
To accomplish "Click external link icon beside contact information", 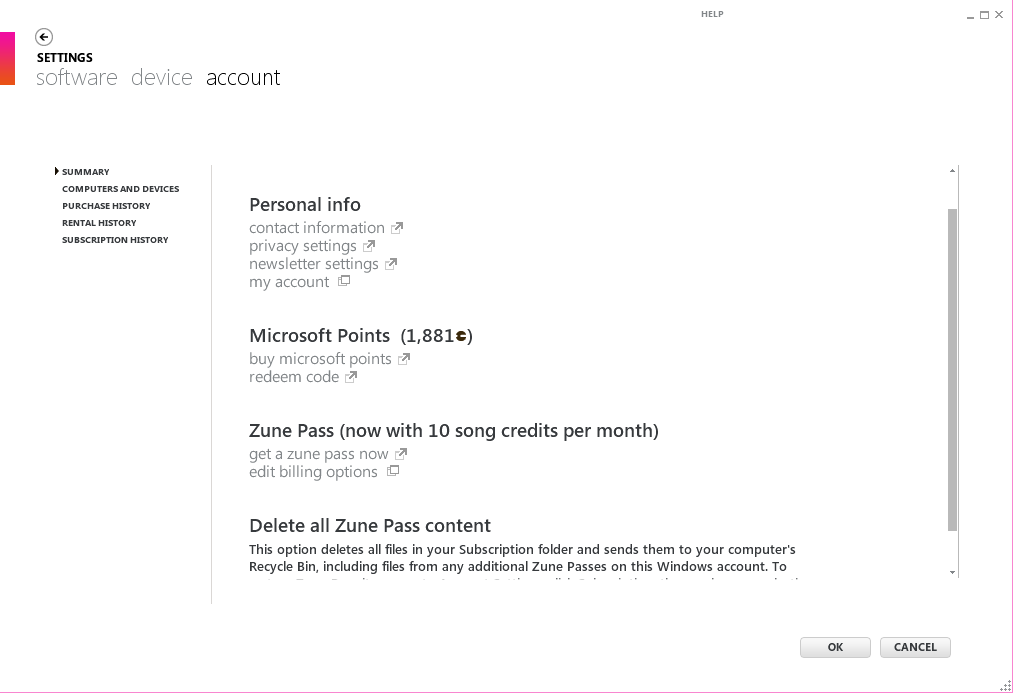I will [397, 228].
